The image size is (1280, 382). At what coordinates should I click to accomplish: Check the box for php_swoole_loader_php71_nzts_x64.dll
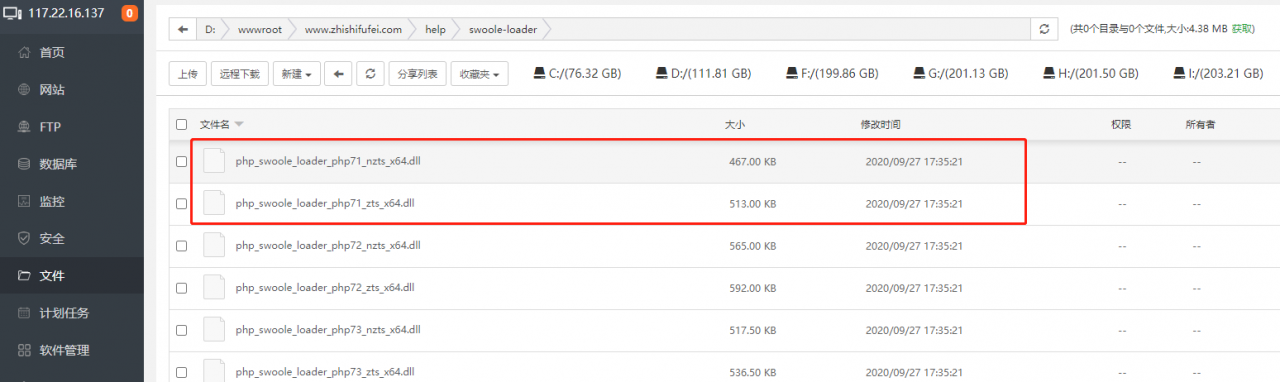pos(181,161)
